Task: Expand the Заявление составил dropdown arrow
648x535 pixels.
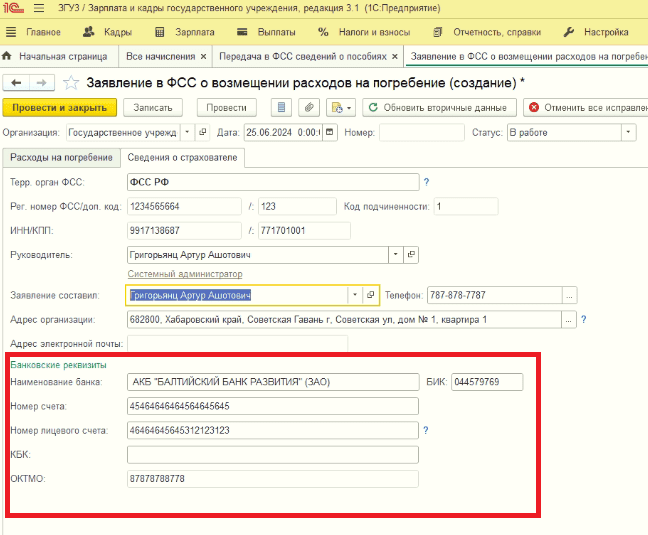Action: tap(355, 295)
